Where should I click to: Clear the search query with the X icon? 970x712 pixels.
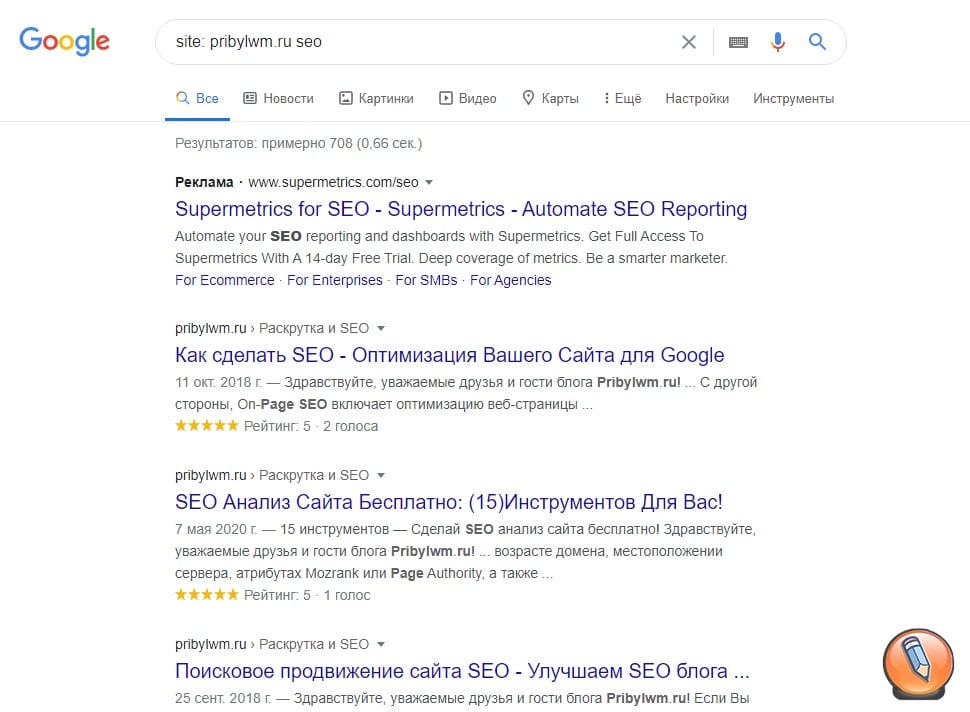click(x=688, y=42)
